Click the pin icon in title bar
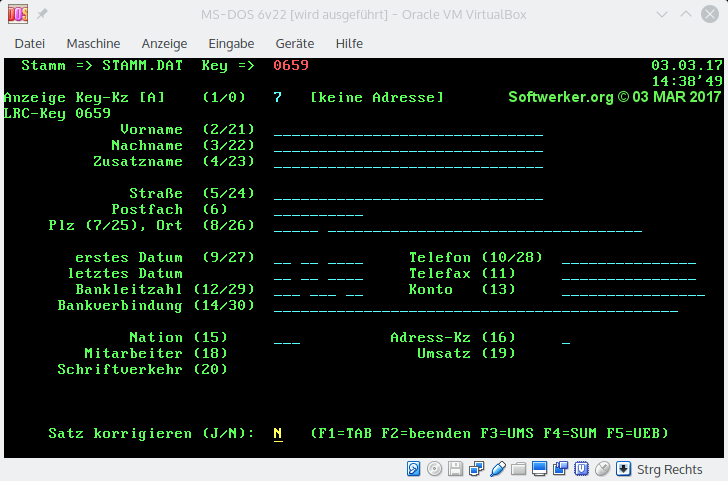Viewport: 728px width, 481px height. tap(43, 14)
